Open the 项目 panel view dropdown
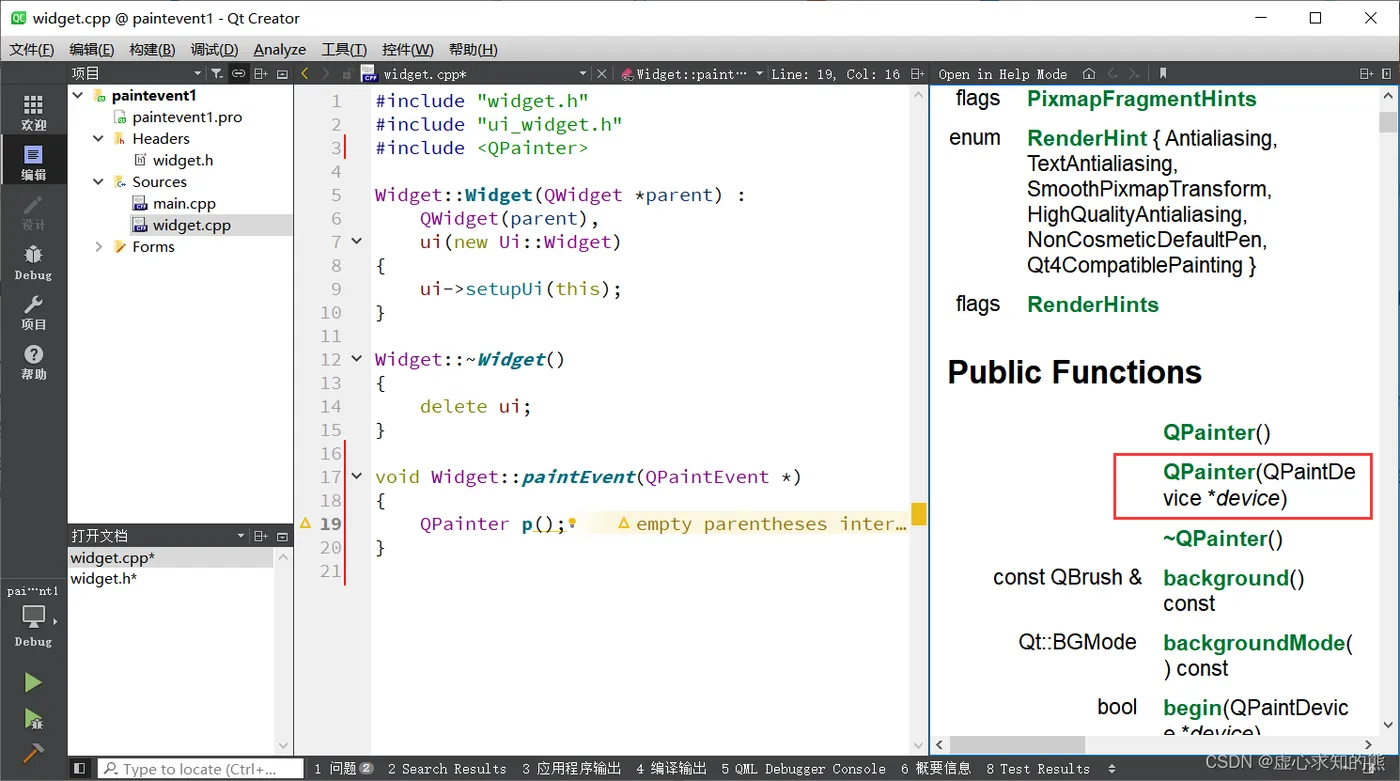The image size is (1400, 781). (197, 74)
